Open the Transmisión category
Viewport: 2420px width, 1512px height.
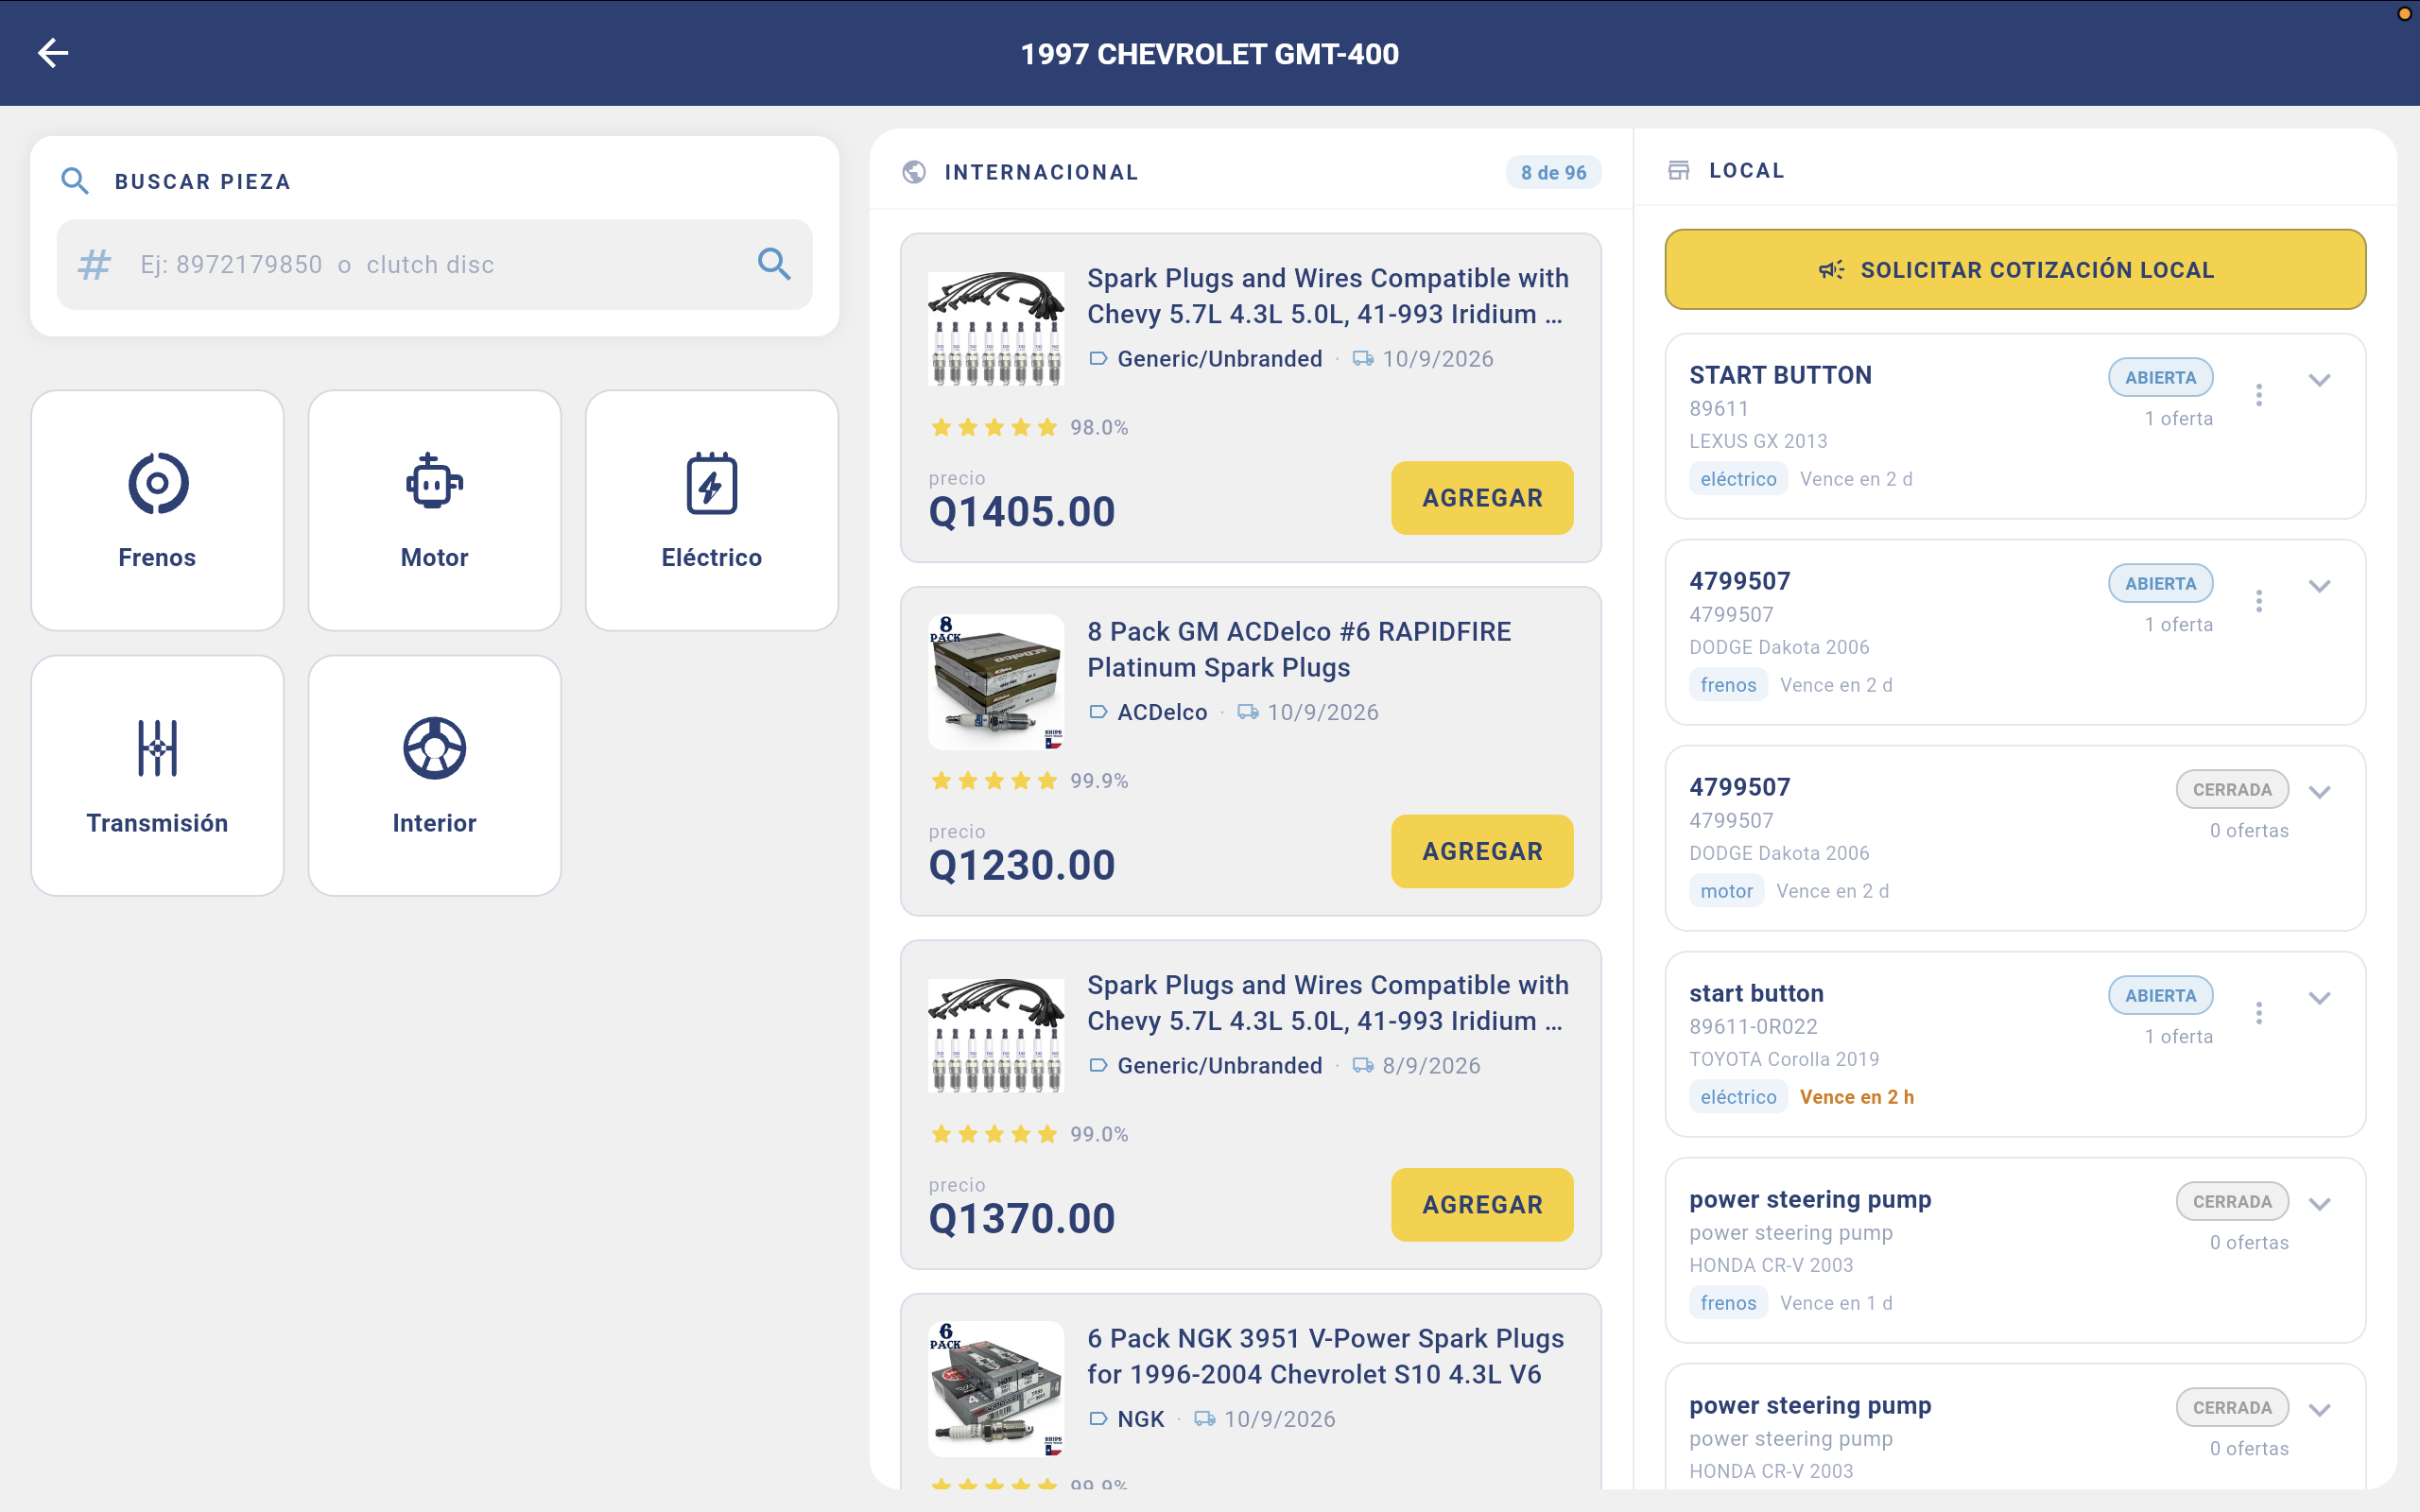pyautogui.click(x=157, y=775)
